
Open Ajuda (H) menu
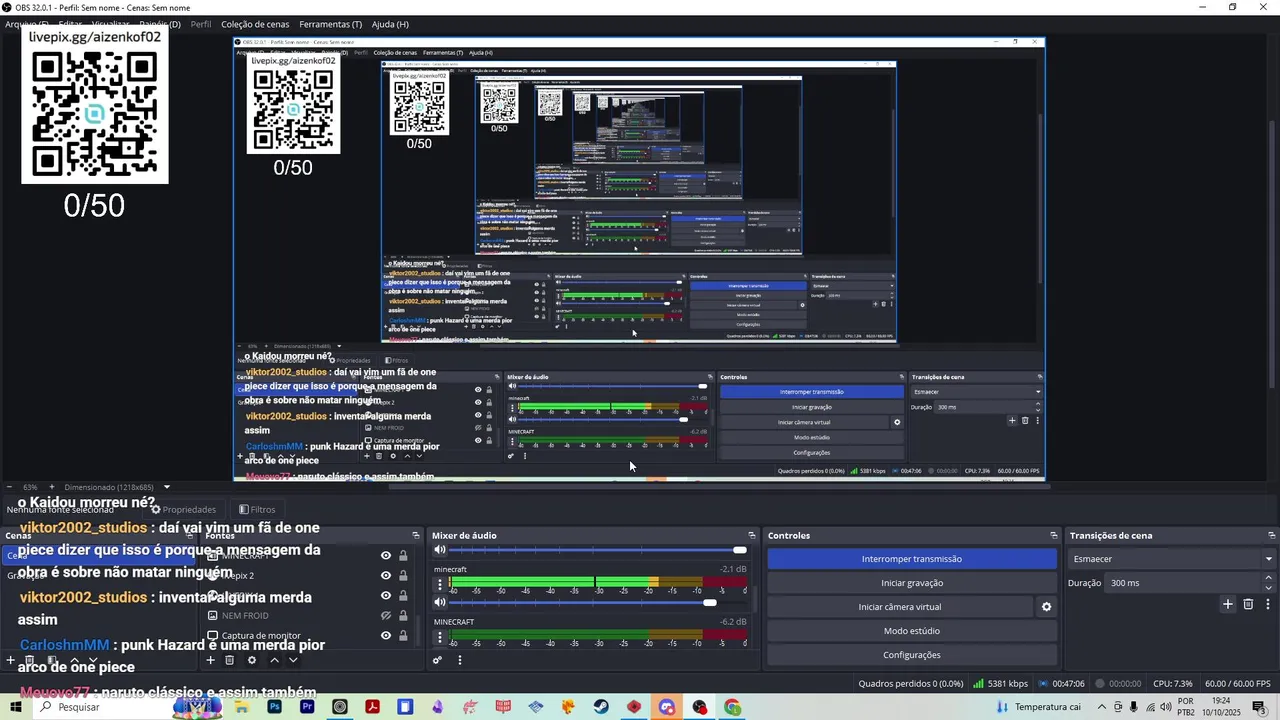pos(390,24)
